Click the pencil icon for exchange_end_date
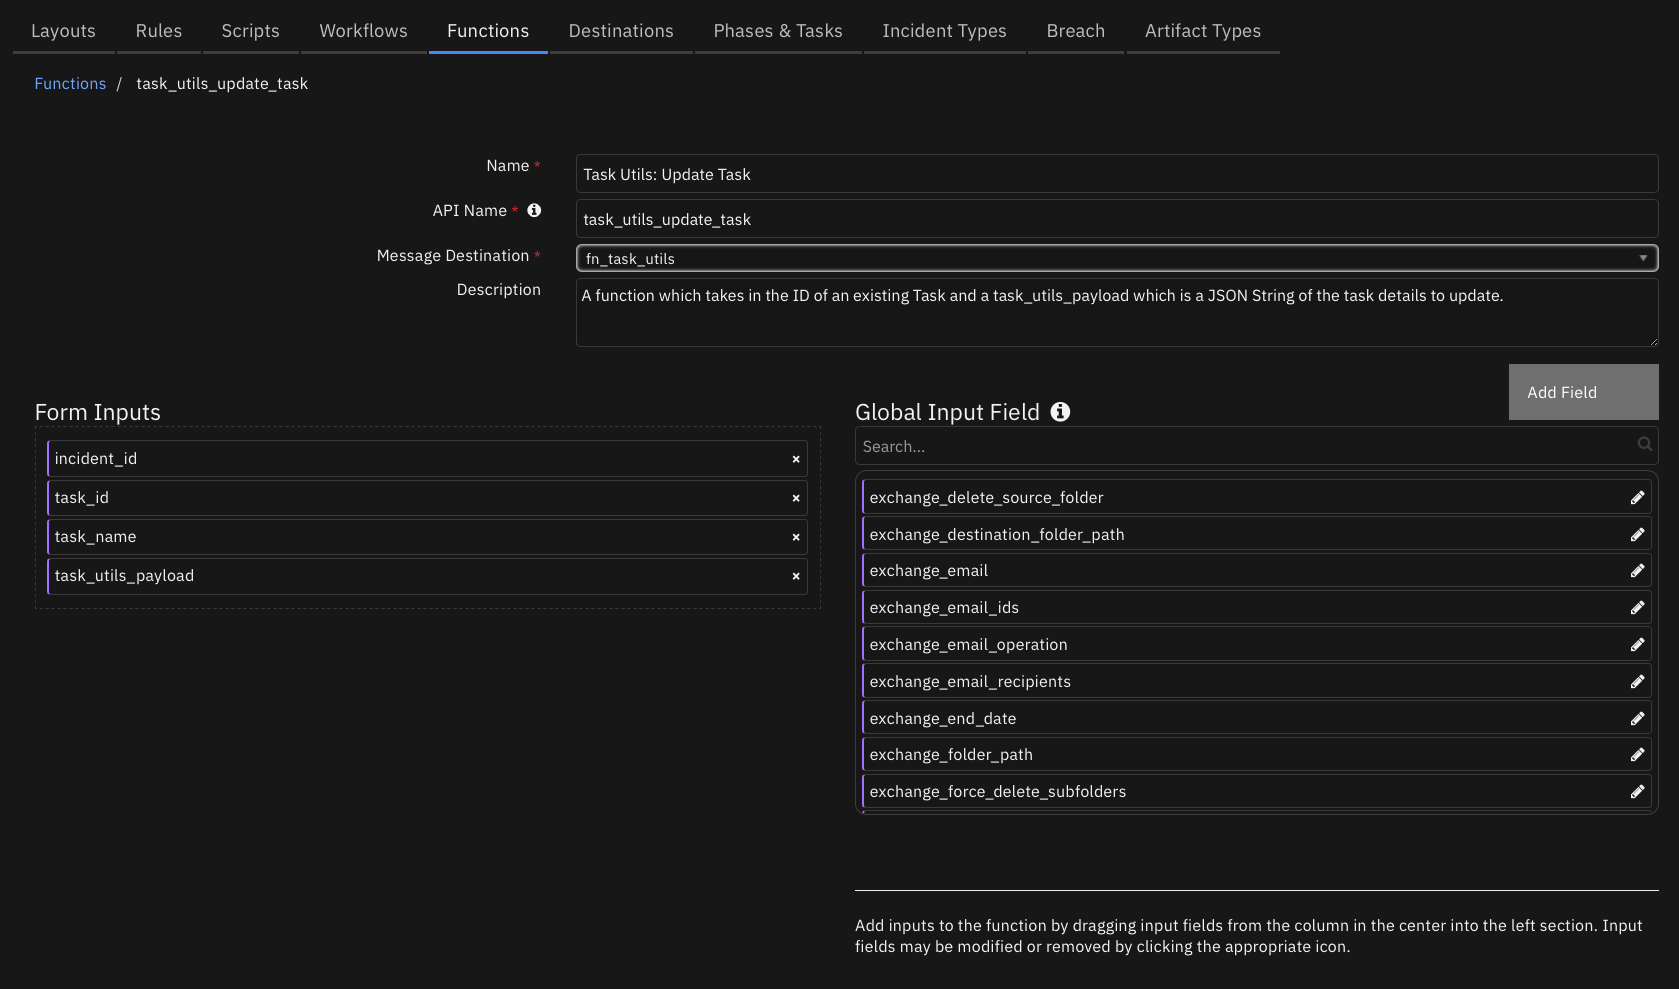 coord(1637,718)
